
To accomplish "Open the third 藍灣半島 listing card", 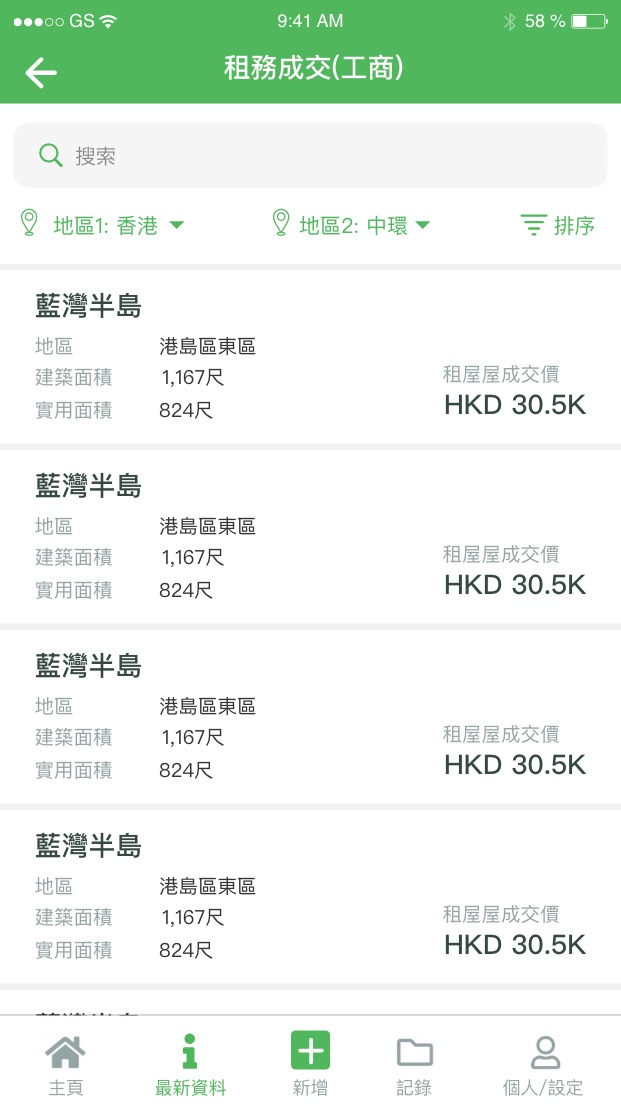I will pyautogui.click(x=310, y=716).
